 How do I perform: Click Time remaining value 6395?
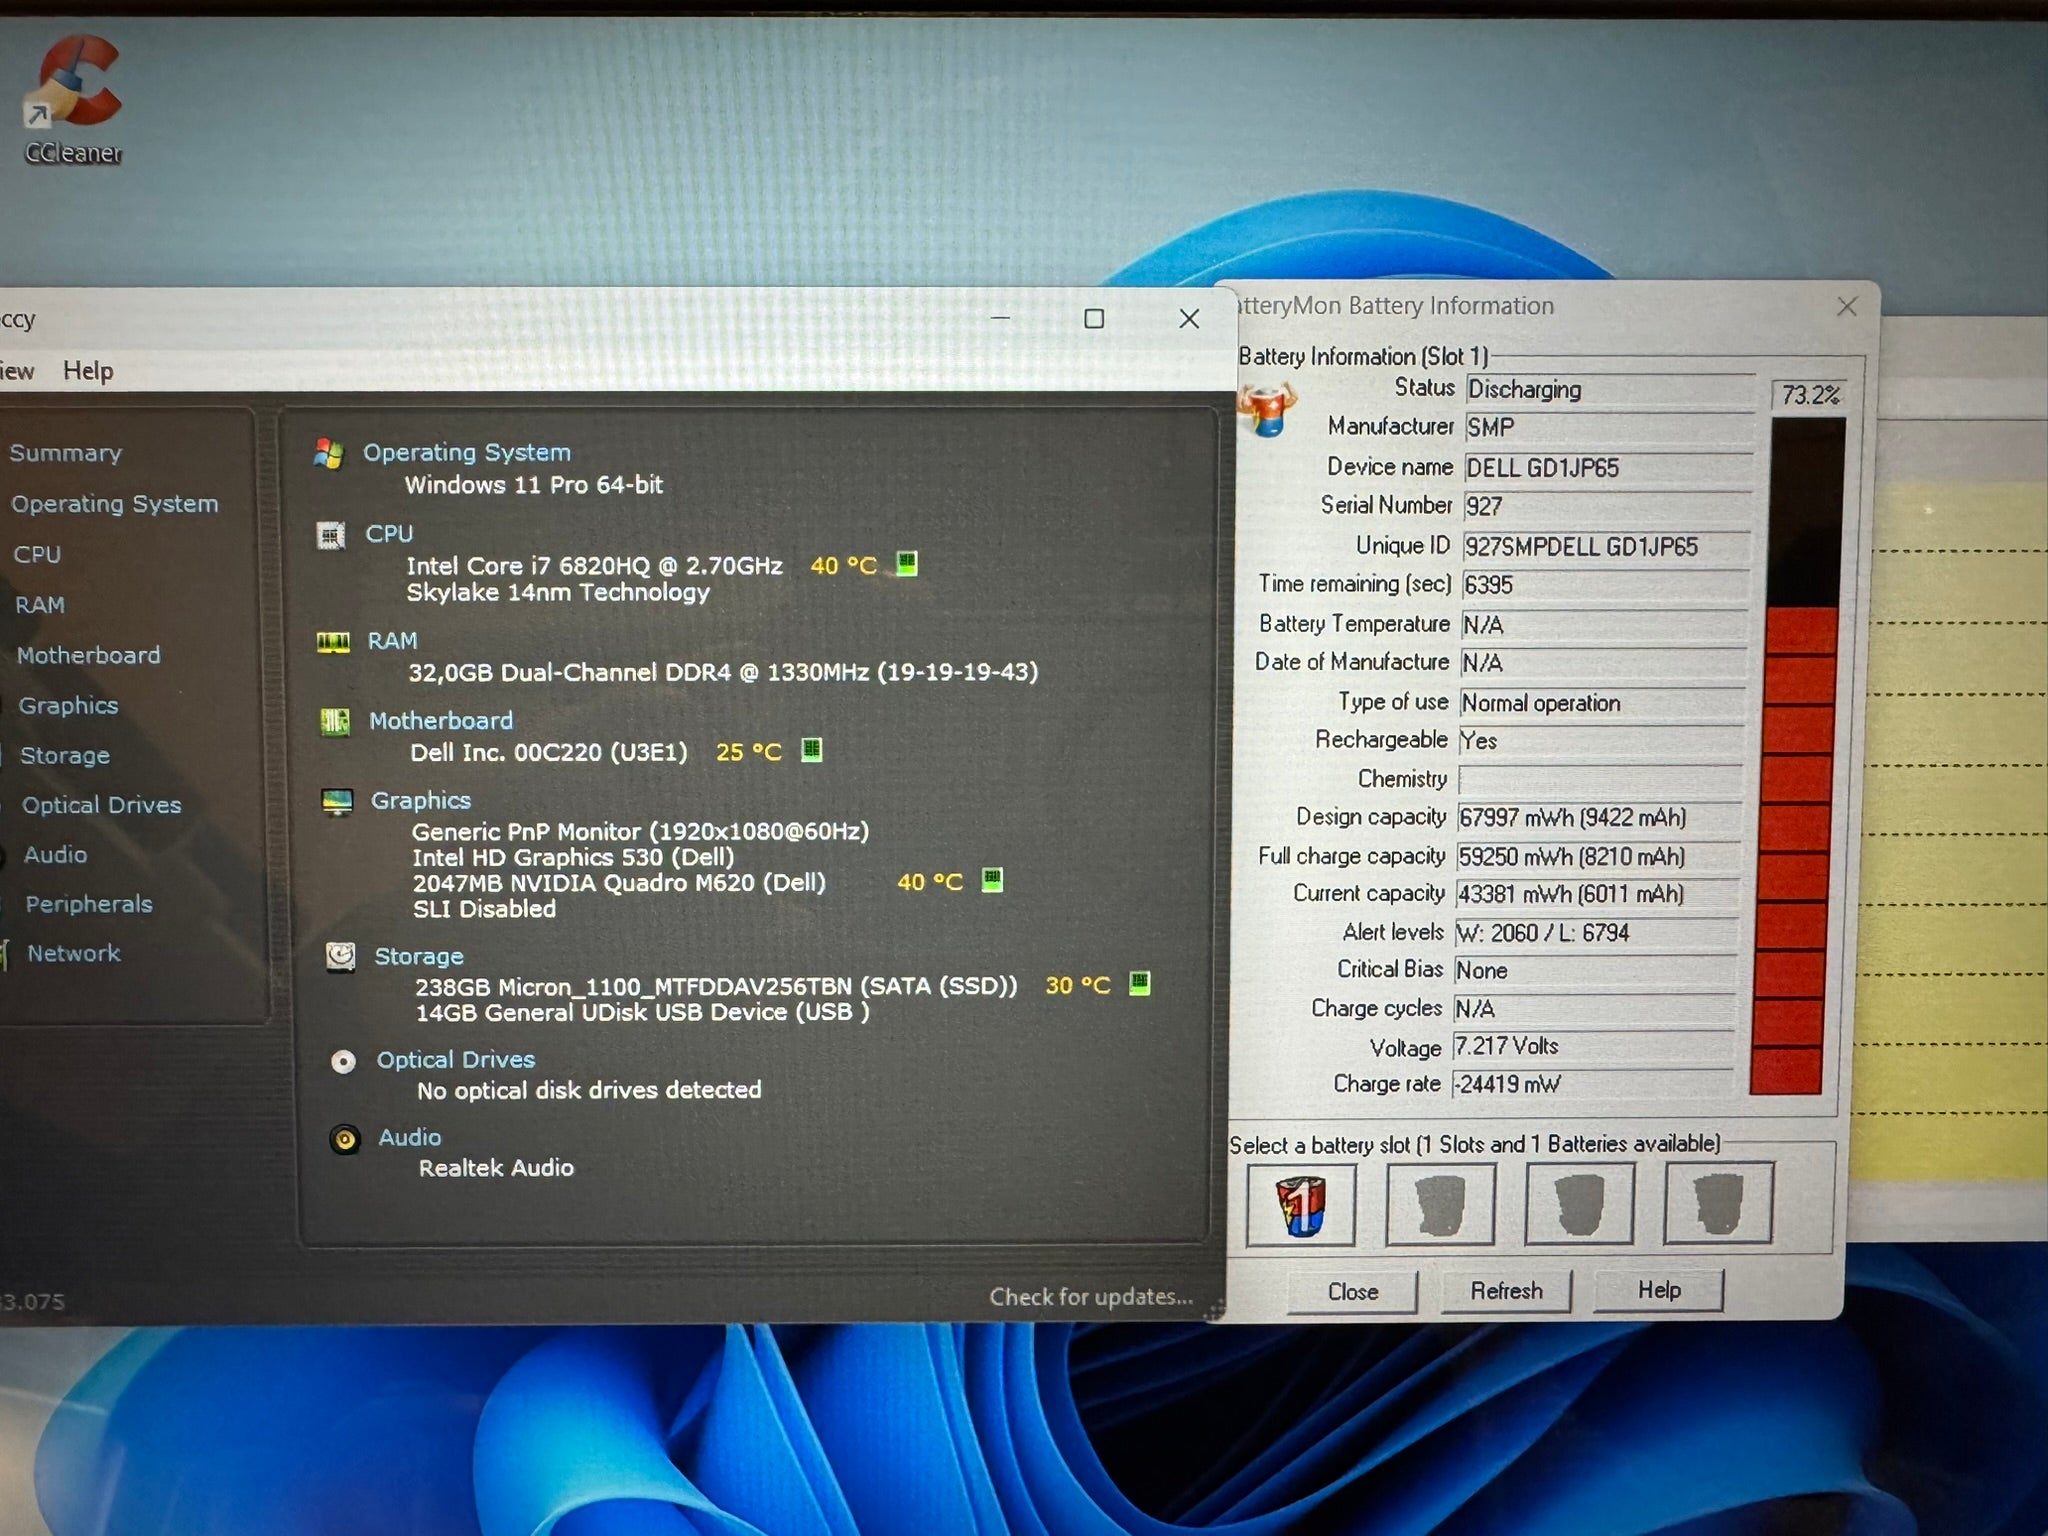(x=1605, y=585)
